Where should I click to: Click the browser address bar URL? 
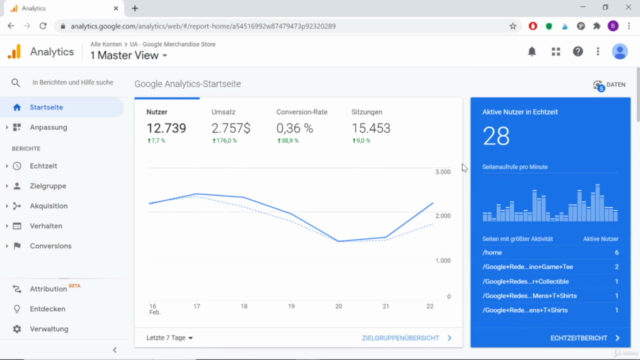point(203,26)
